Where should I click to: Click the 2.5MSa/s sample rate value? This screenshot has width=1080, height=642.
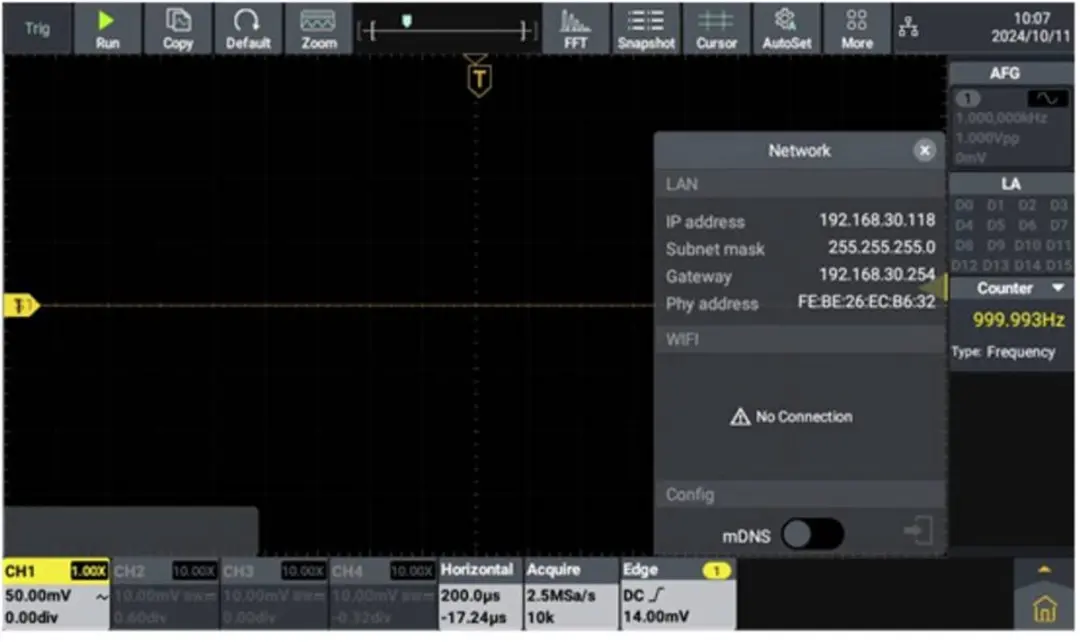(x=561, y=595)
